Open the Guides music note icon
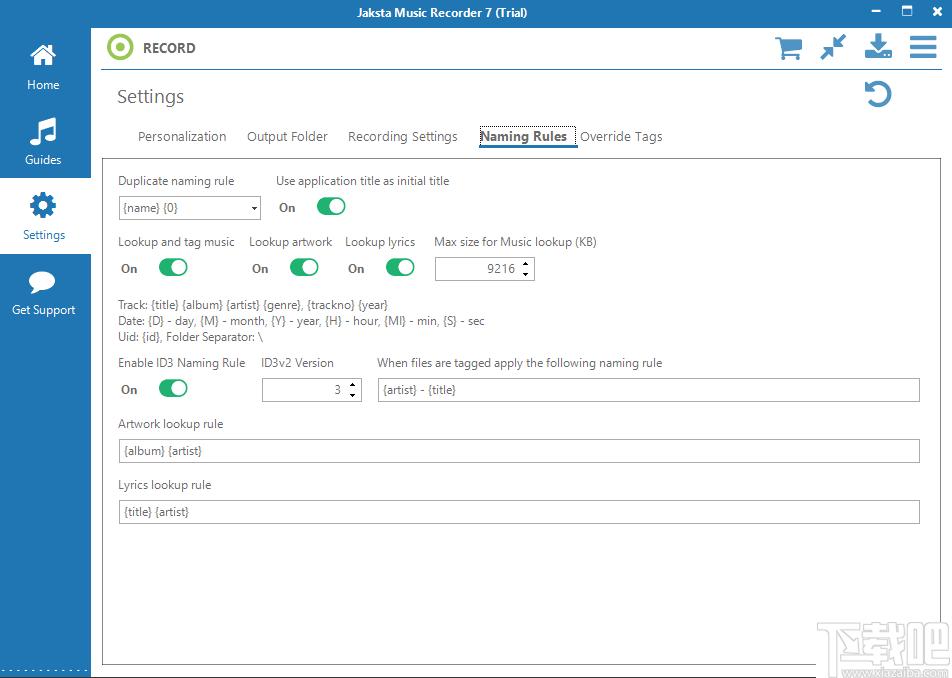 point(43,131)
